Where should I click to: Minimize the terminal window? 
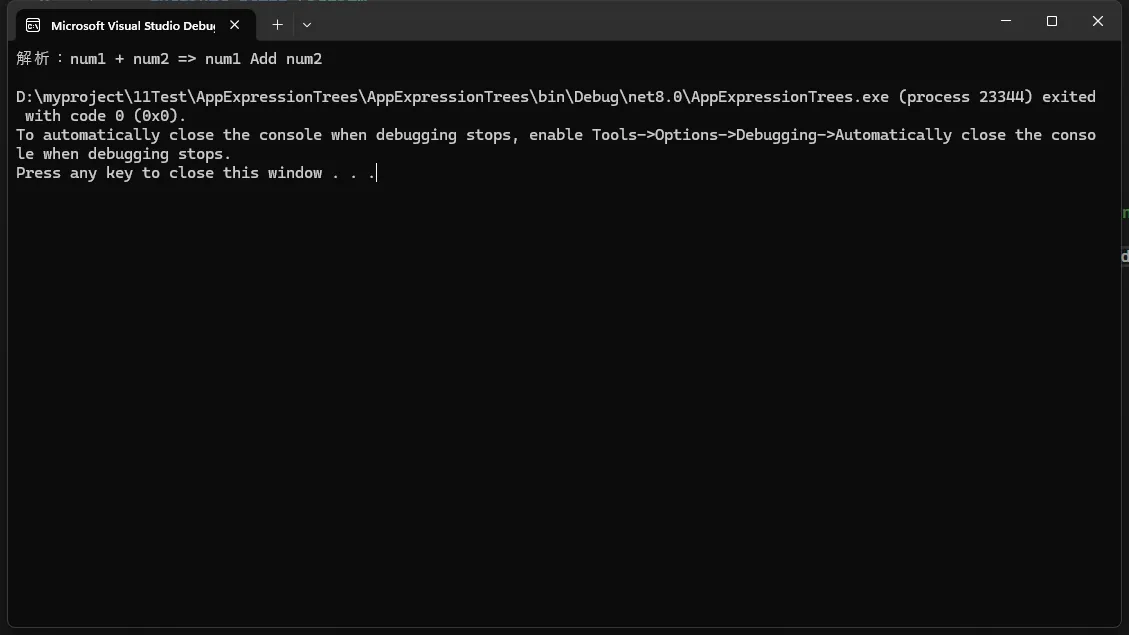click(1006, 21)
